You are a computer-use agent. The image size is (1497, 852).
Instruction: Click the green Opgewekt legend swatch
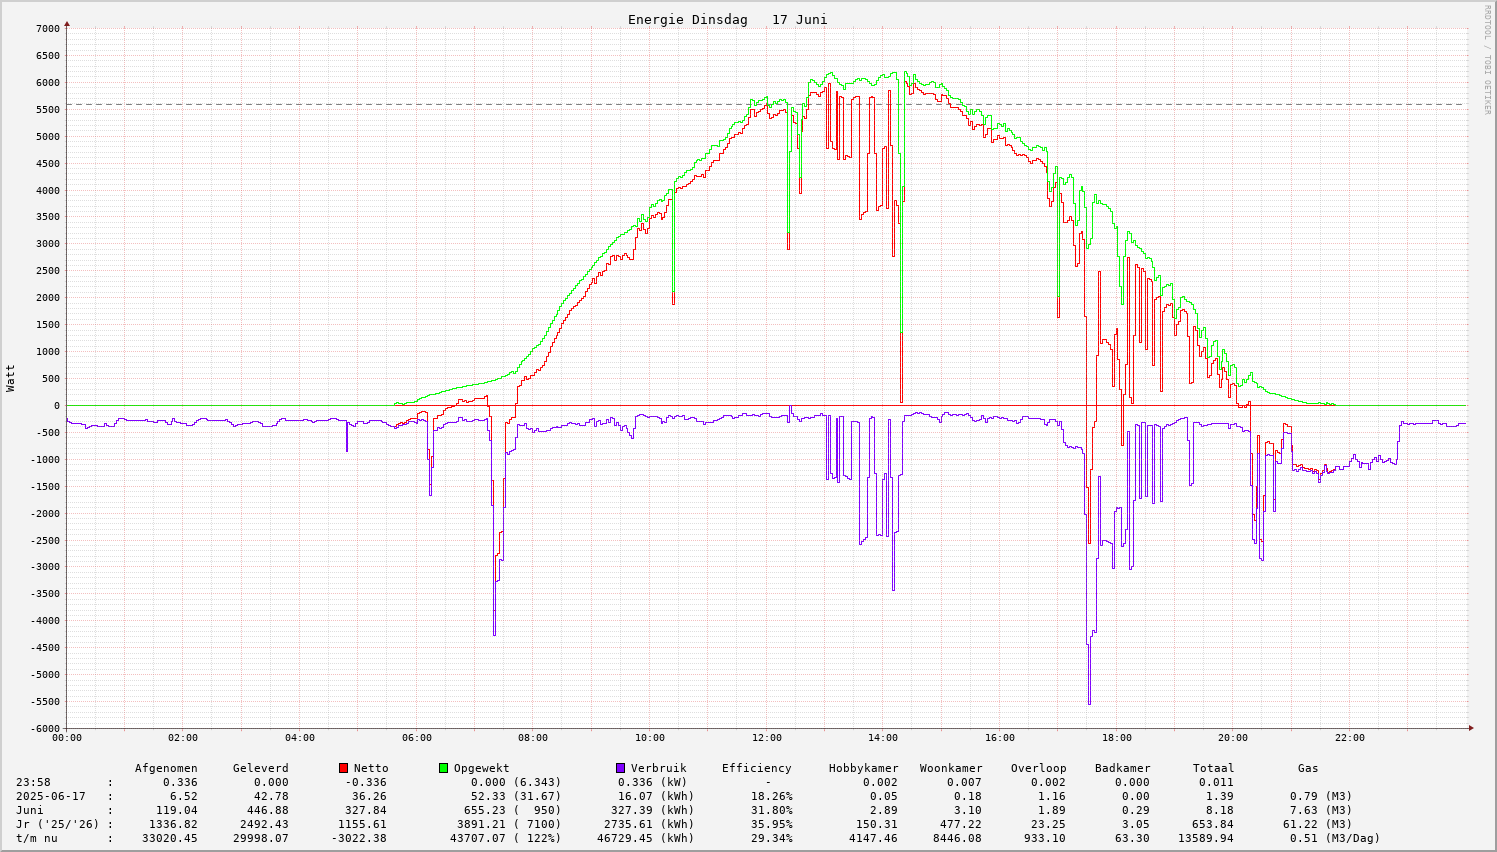click(x=443, y=768)
